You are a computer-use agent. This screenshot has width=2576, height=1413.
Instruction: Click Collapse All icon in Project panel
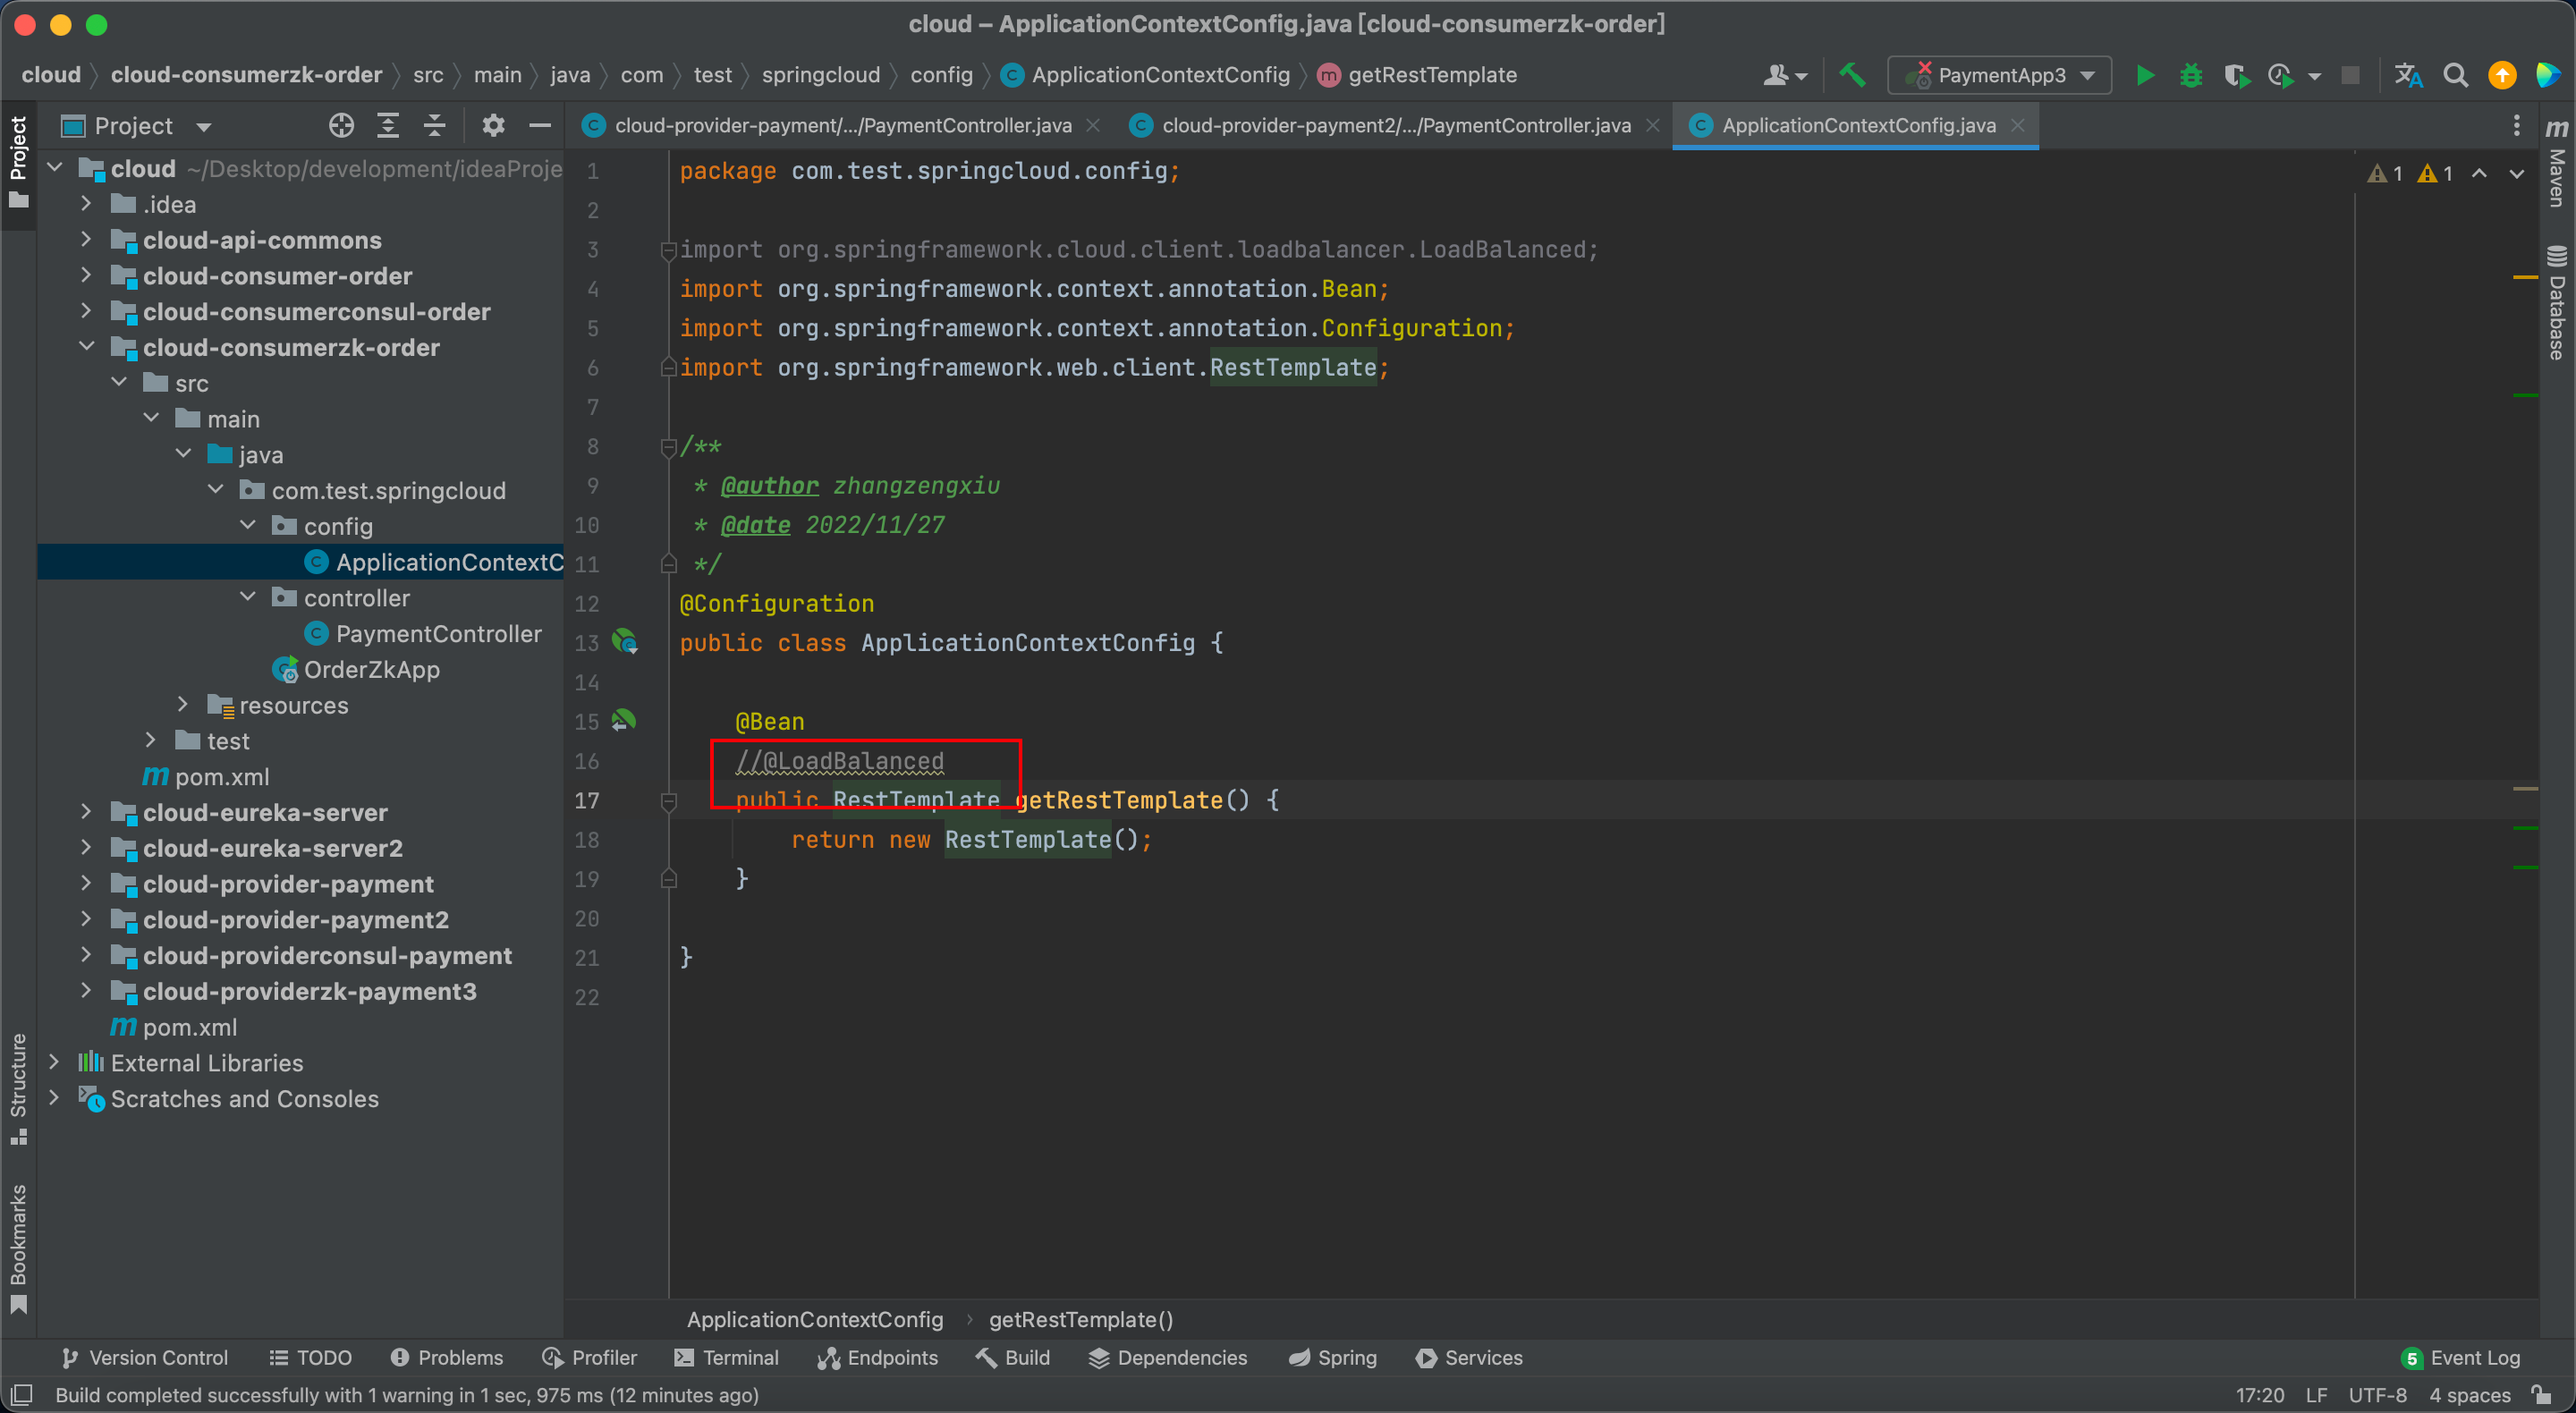(434, 125)
